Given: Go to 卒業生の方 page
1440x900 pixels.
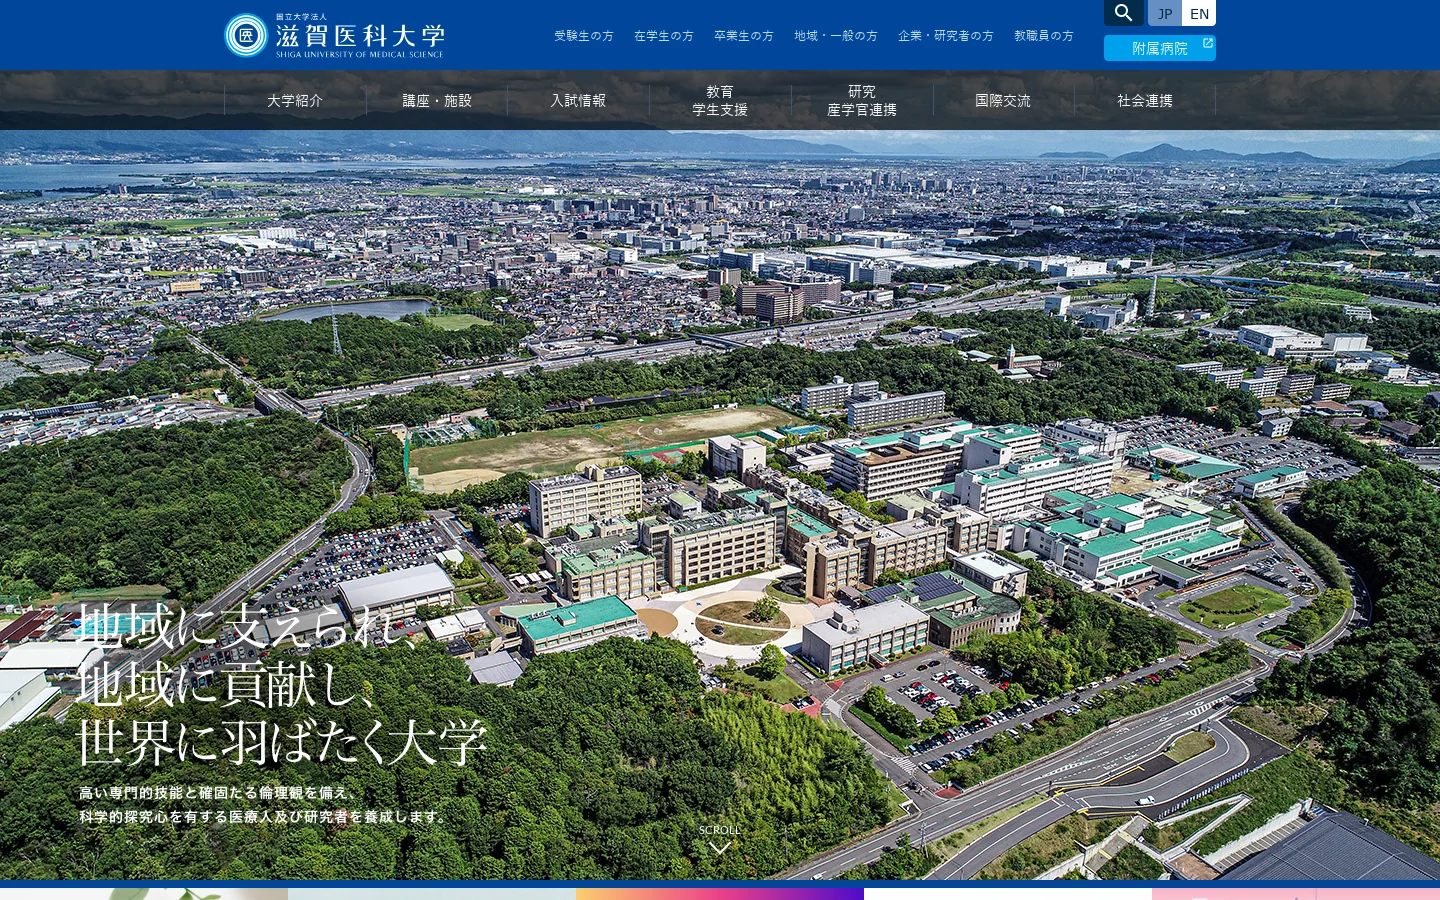Looking at the screenshot, I should point(744,36).
